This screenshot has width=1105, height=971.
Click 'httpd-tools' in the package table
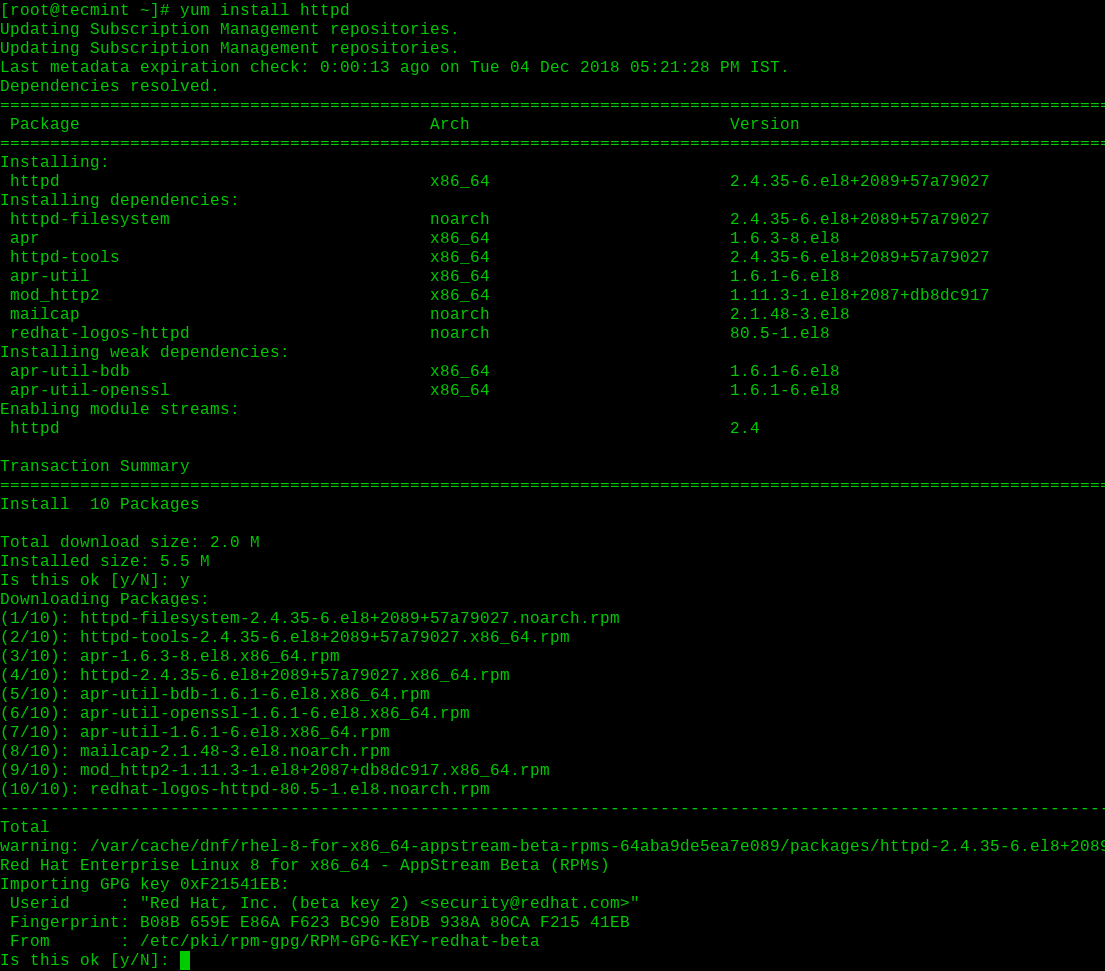click(x=65, y=257)
